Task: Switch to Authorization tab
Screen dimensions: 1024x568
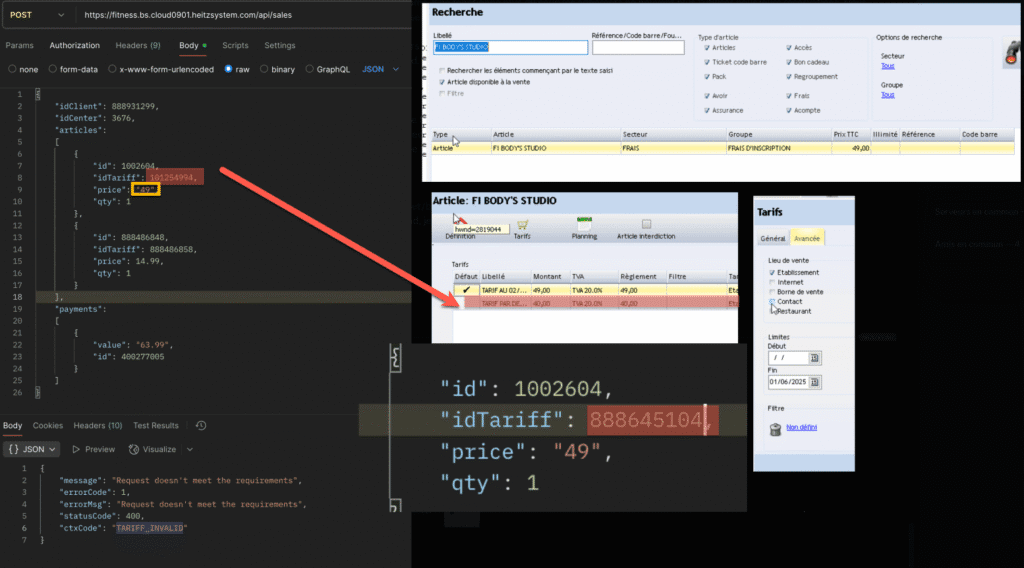Action: click(74, 45)
